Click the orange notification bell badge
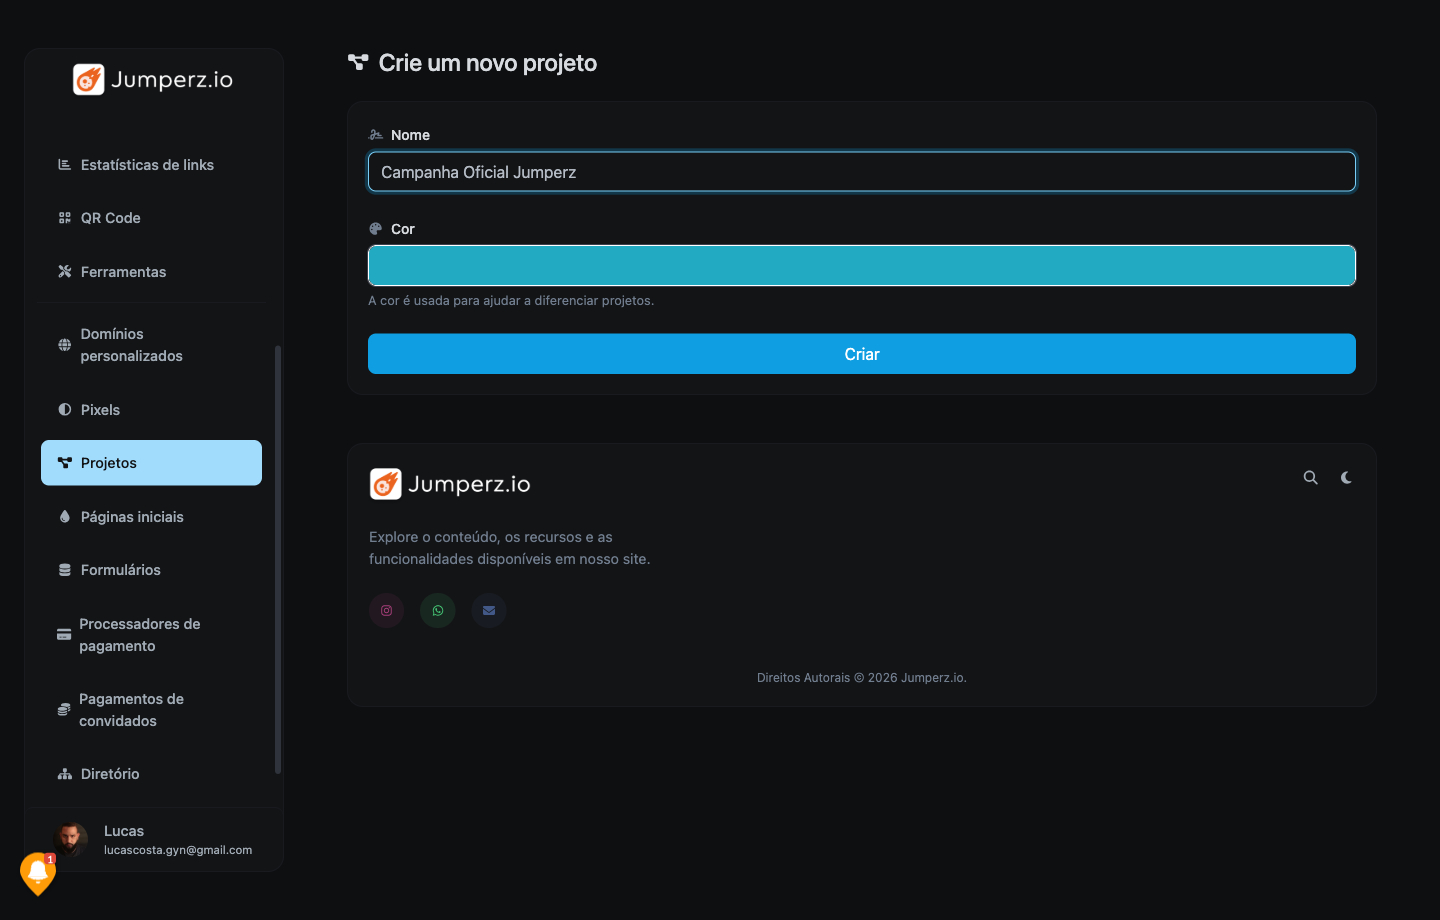 [38, 873]
